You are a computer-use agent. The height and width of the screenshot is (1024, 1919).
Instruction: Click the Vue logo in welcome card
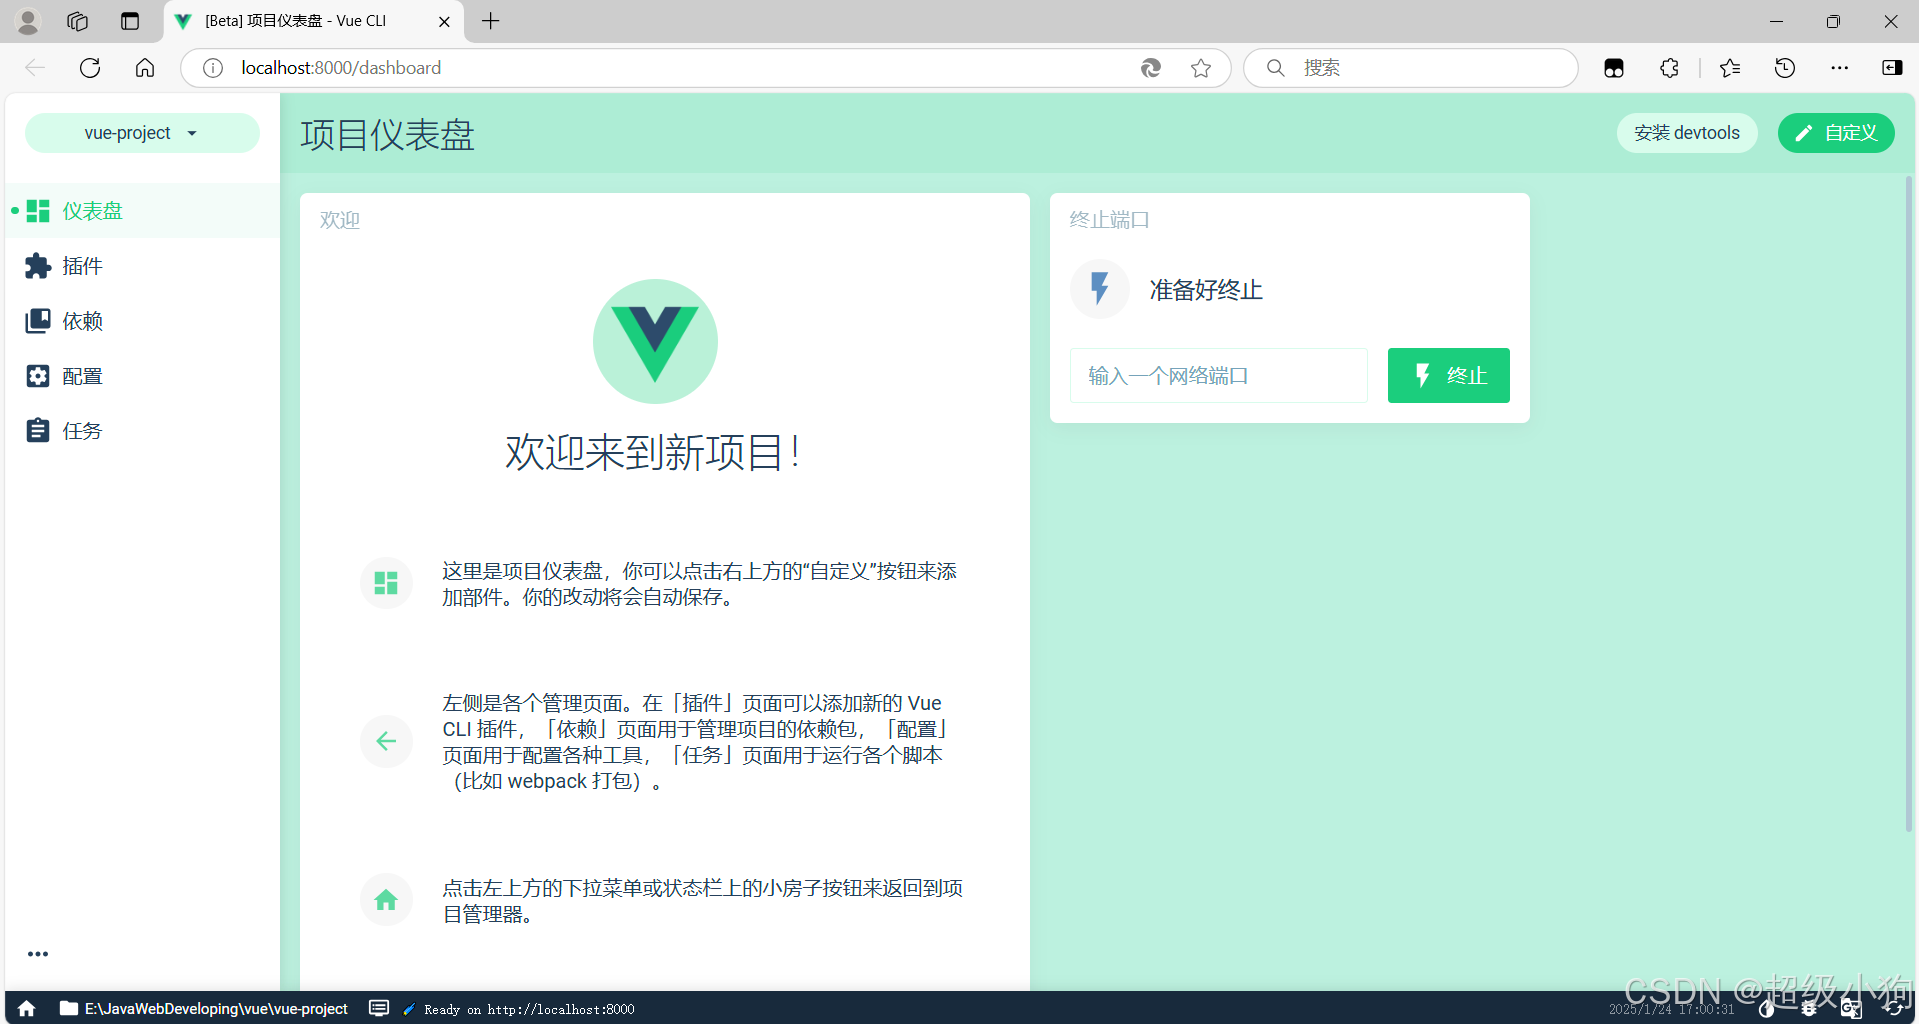(x=655, y=341)
